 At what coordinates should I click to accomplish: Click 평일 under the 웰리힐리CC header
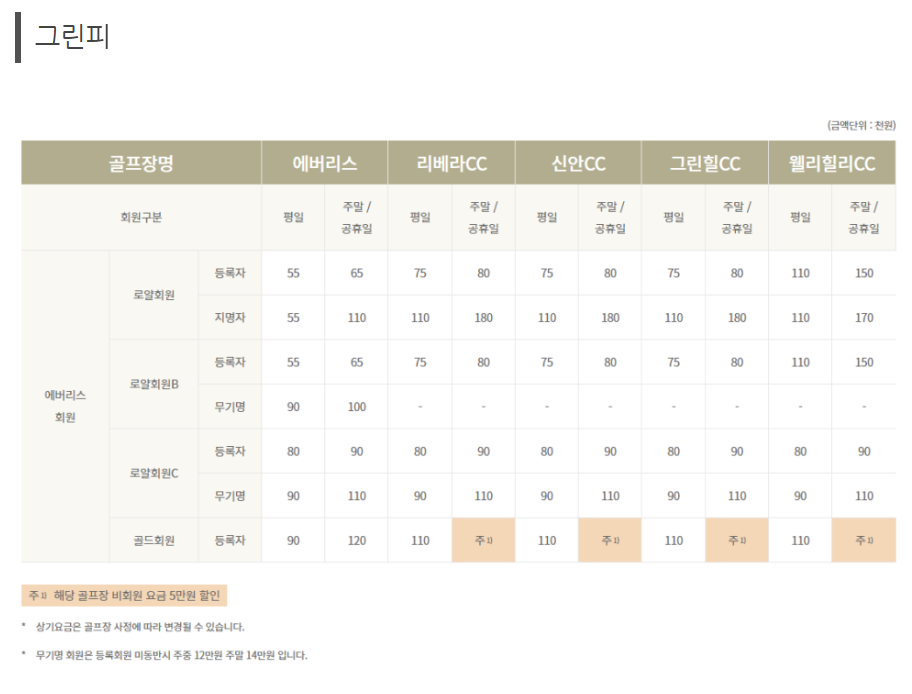click(800, 218)
